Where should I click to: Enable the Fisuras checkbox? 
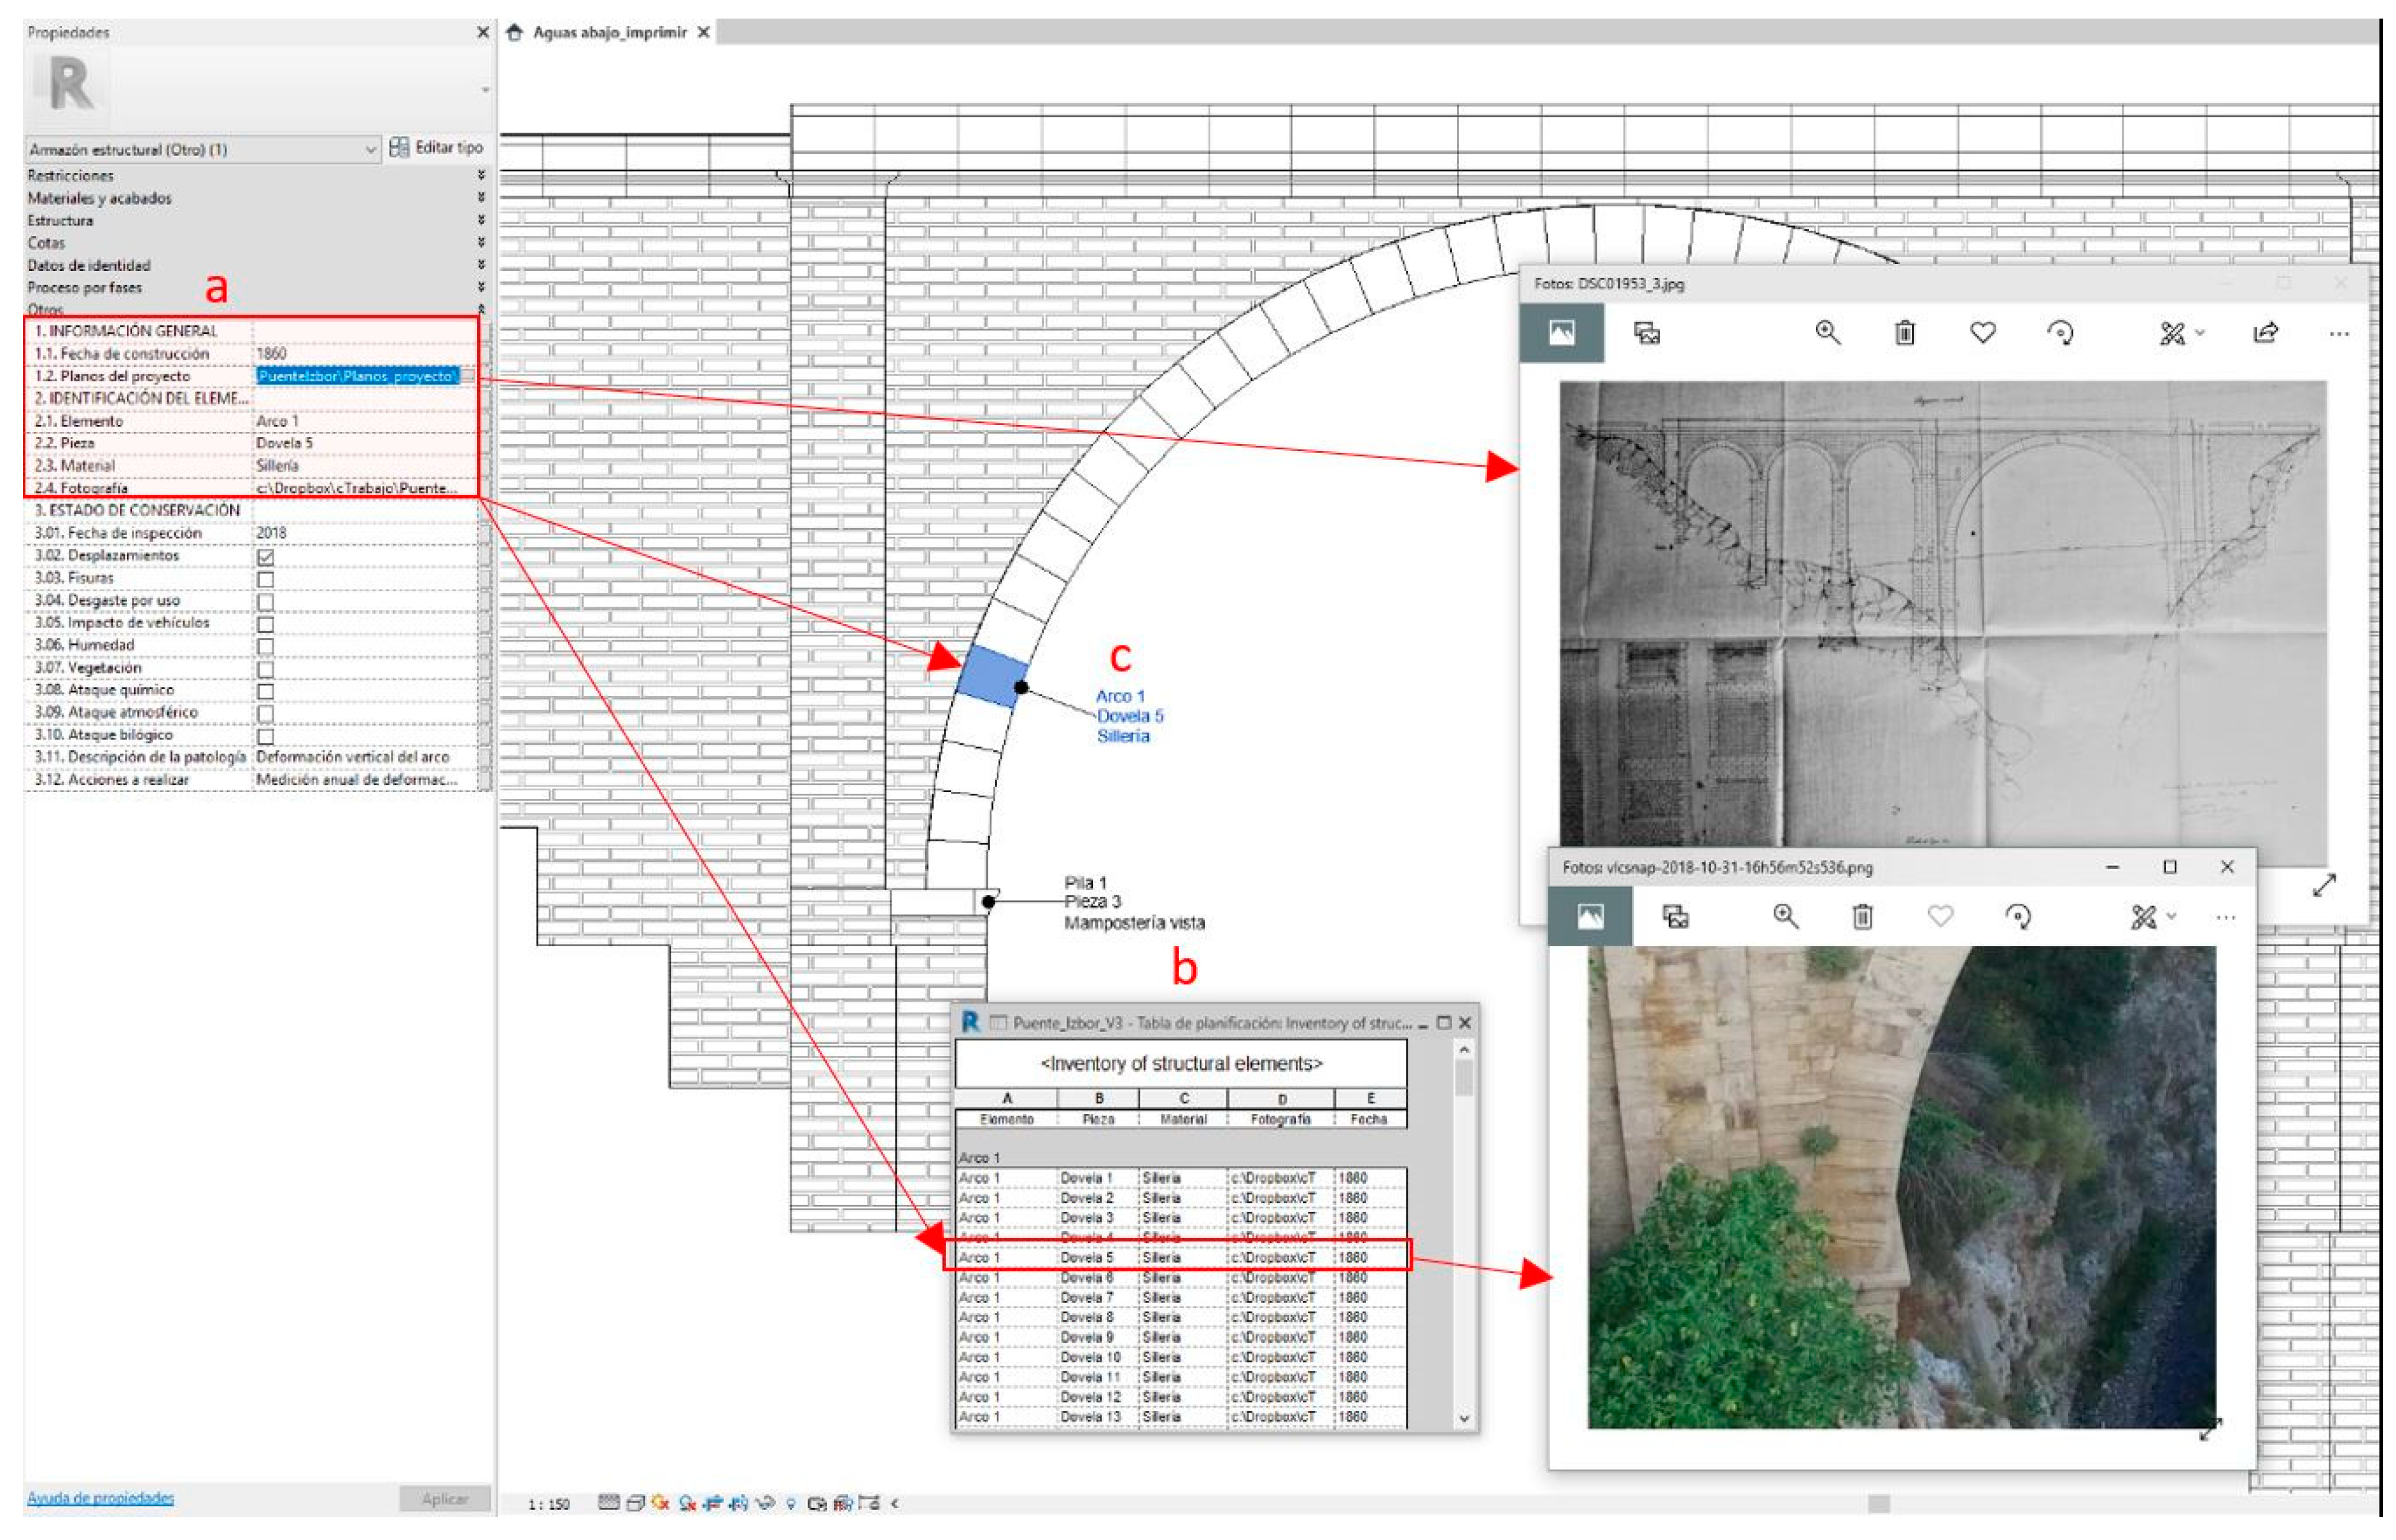265,579
